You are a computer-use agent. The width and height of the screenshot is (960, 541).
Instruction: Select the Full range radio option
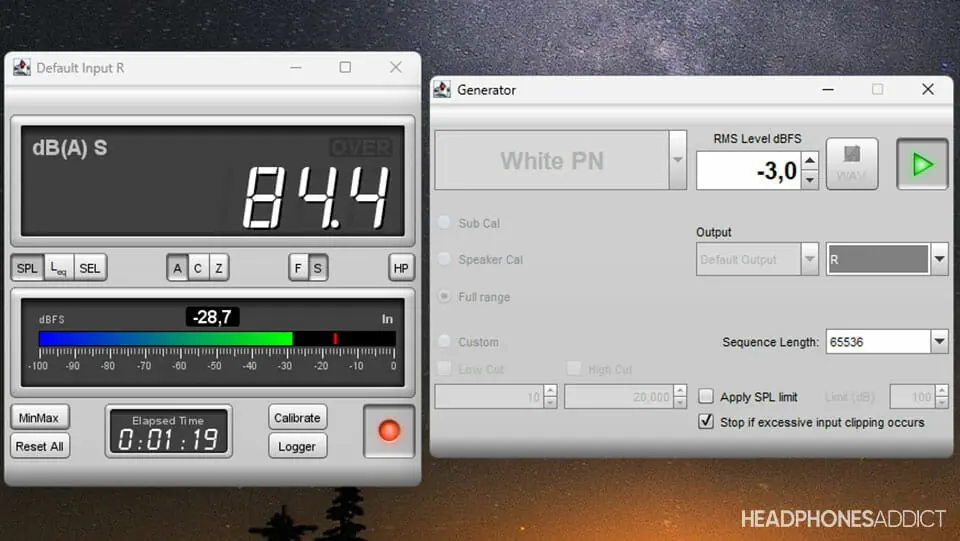[444, 296]
